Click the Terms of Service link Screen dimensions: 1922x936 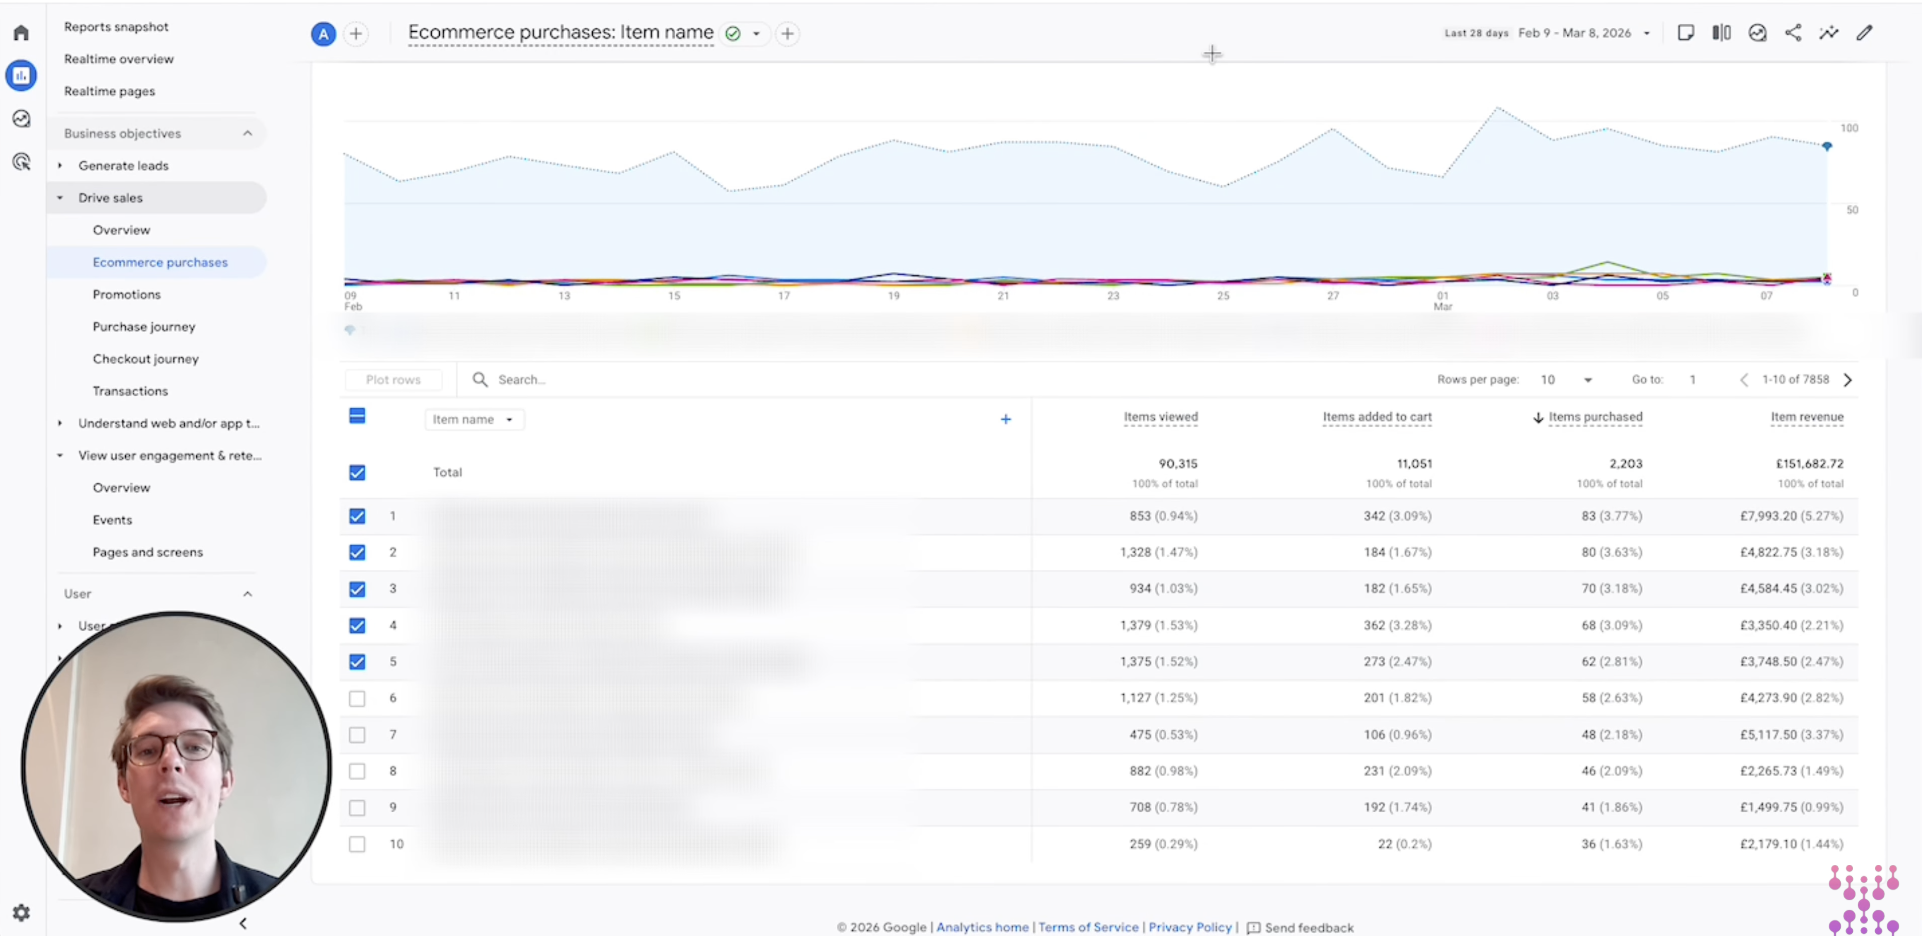1088,927
